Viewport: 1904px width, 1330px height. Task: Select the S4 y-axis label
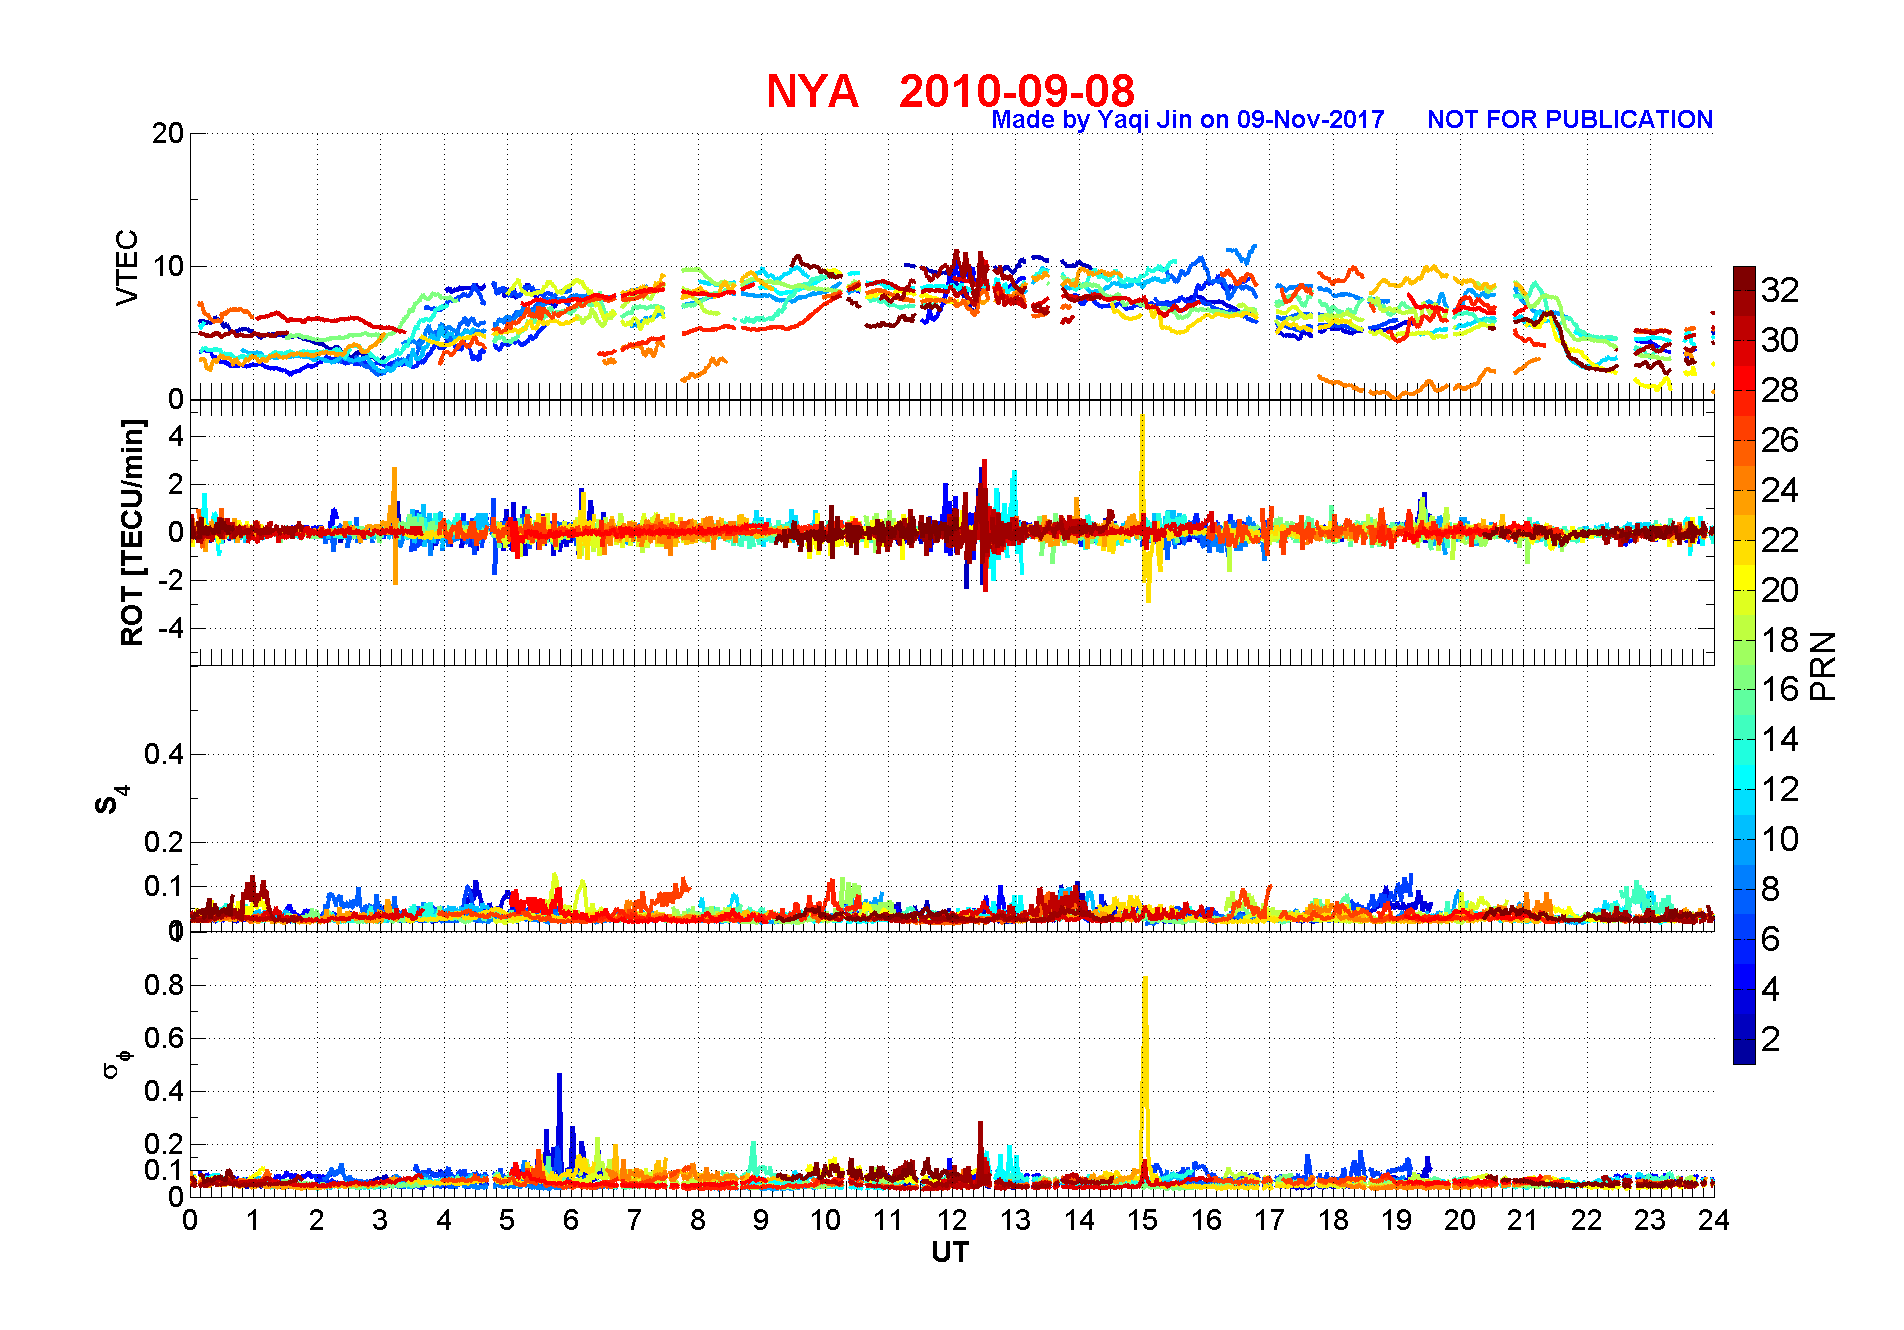111,799
